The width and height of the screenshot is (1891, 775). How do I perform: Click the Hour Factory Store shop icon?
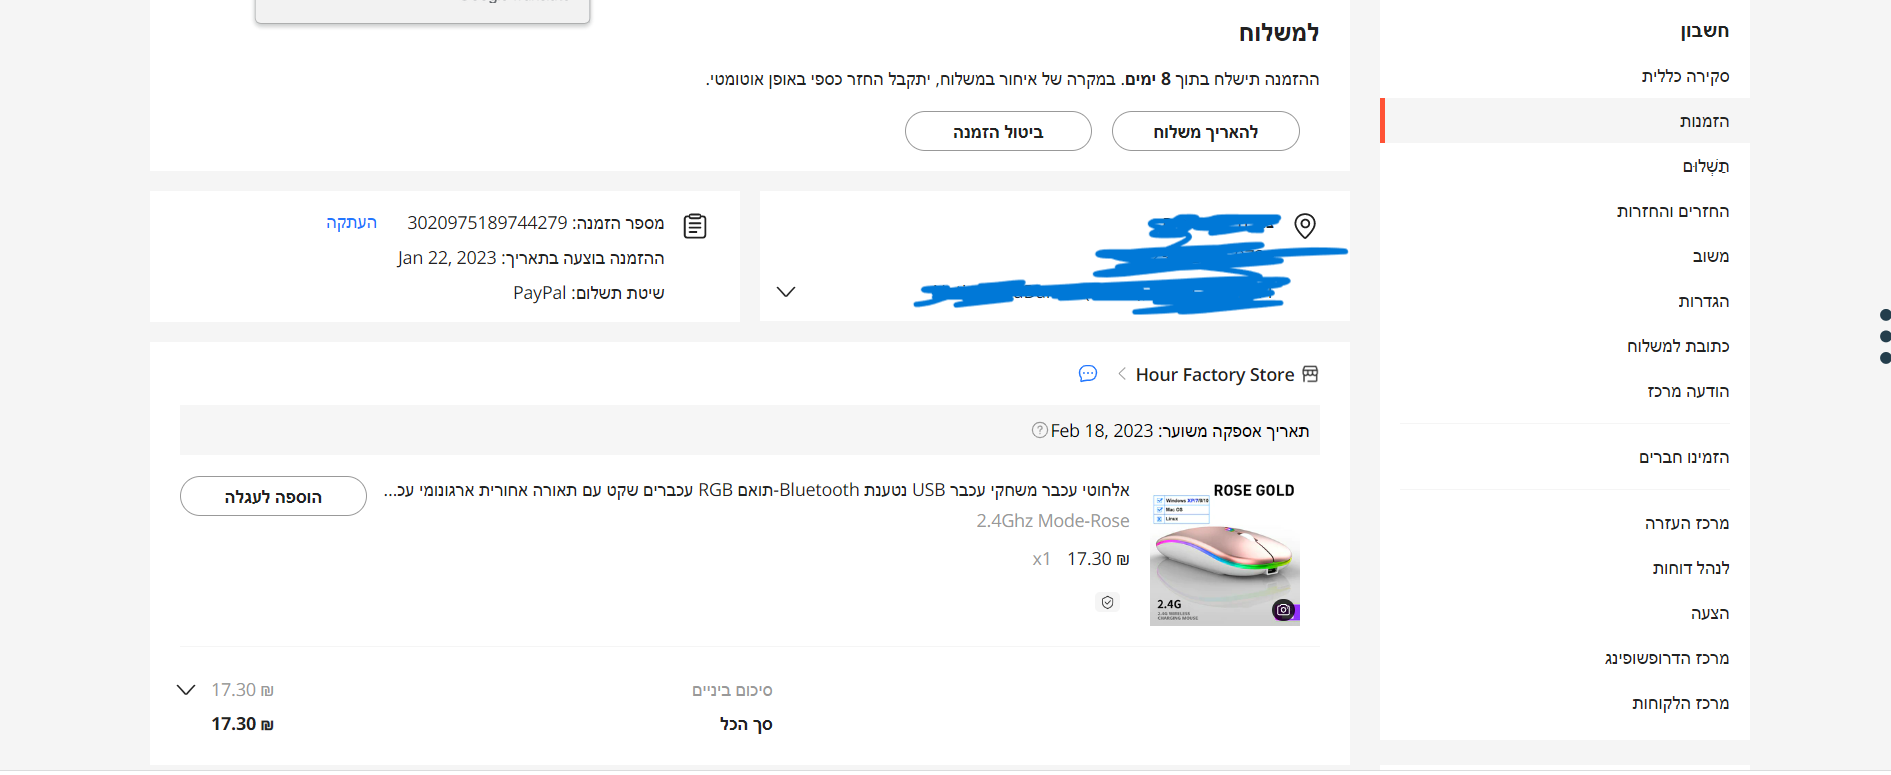(x=1310, y=374)
